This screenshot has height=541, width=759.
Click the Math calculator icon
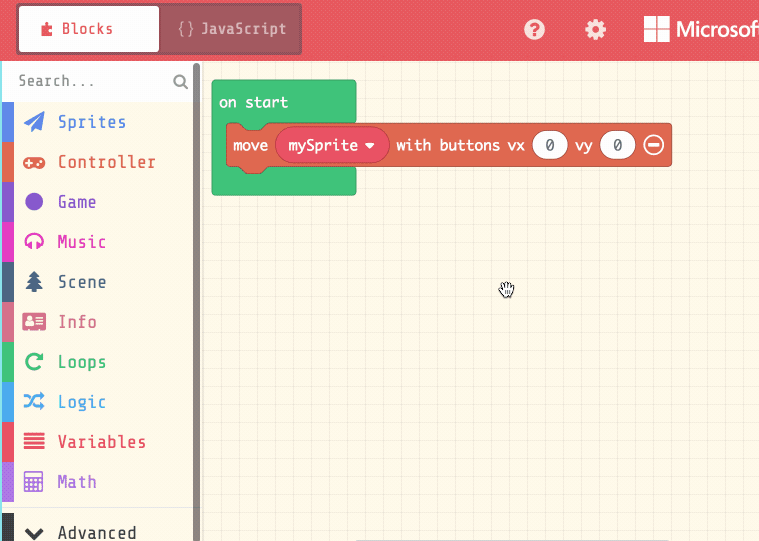33,482
